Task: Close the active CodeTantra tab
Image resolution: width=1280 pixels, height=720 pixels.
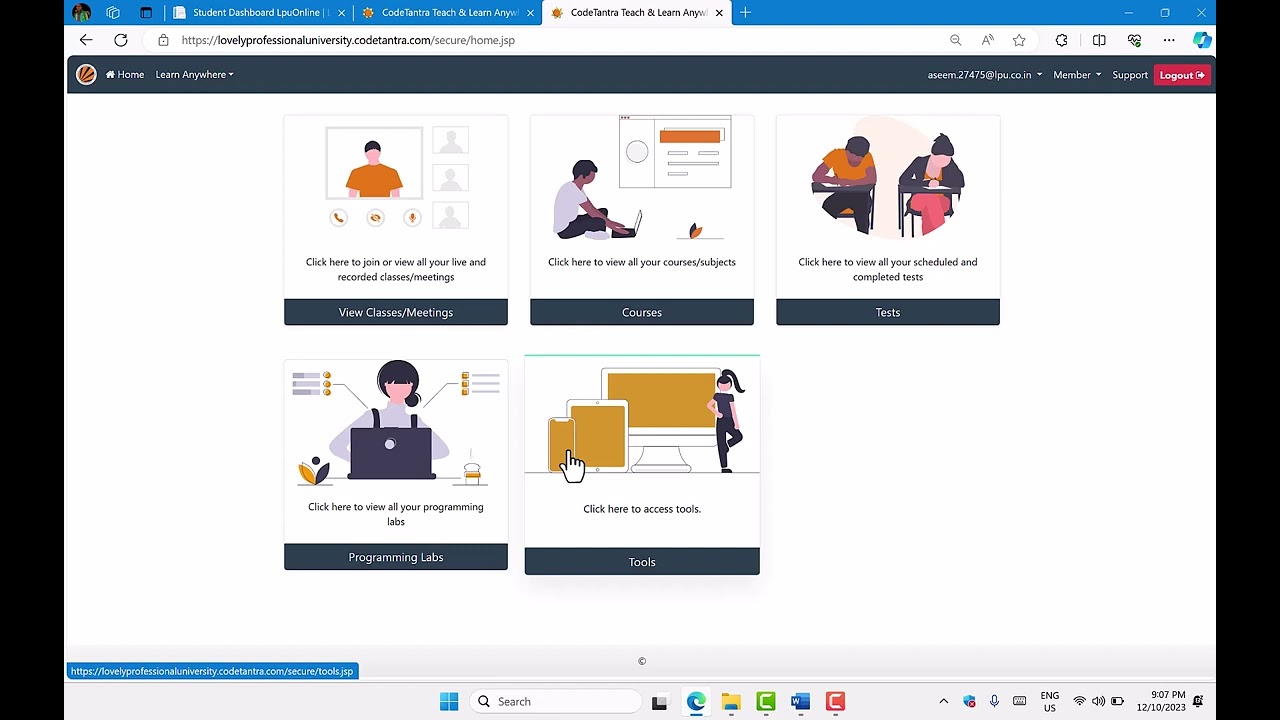Action: (719, 13)
